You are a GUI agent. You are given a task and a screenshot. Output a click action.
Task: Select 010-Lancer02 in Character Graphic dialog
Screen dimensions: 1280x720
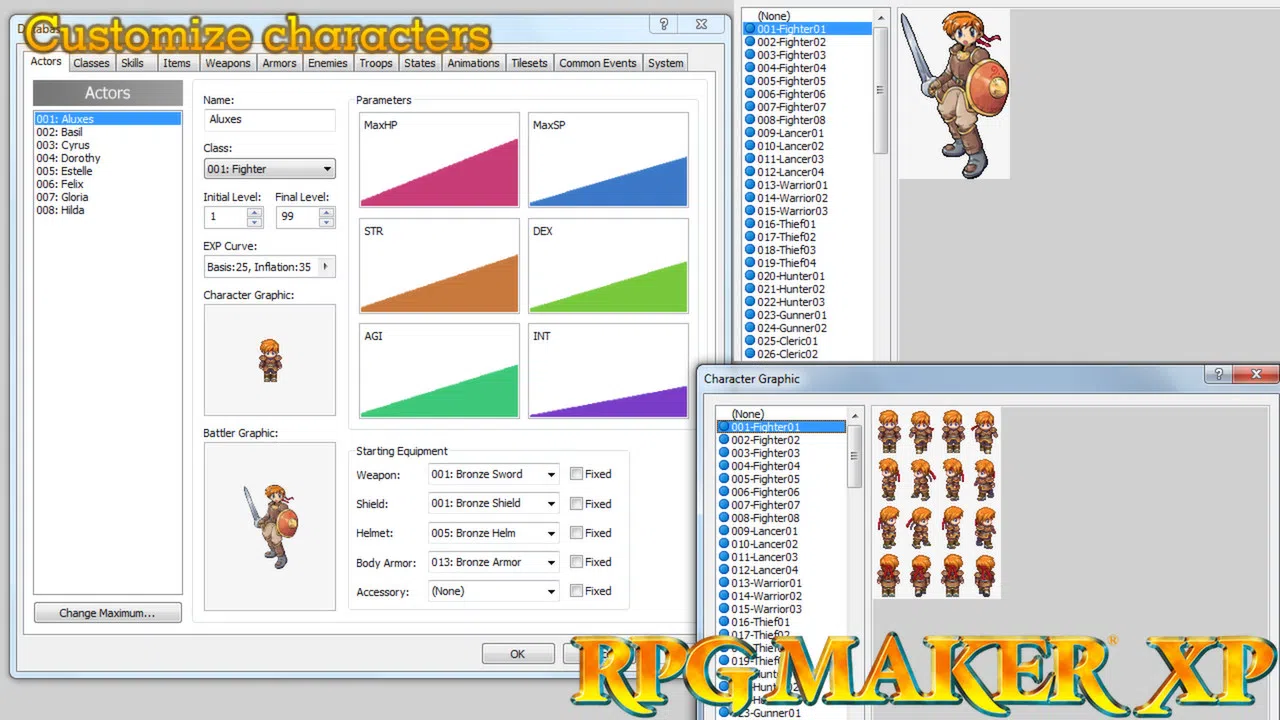click(x=765, y=544)
